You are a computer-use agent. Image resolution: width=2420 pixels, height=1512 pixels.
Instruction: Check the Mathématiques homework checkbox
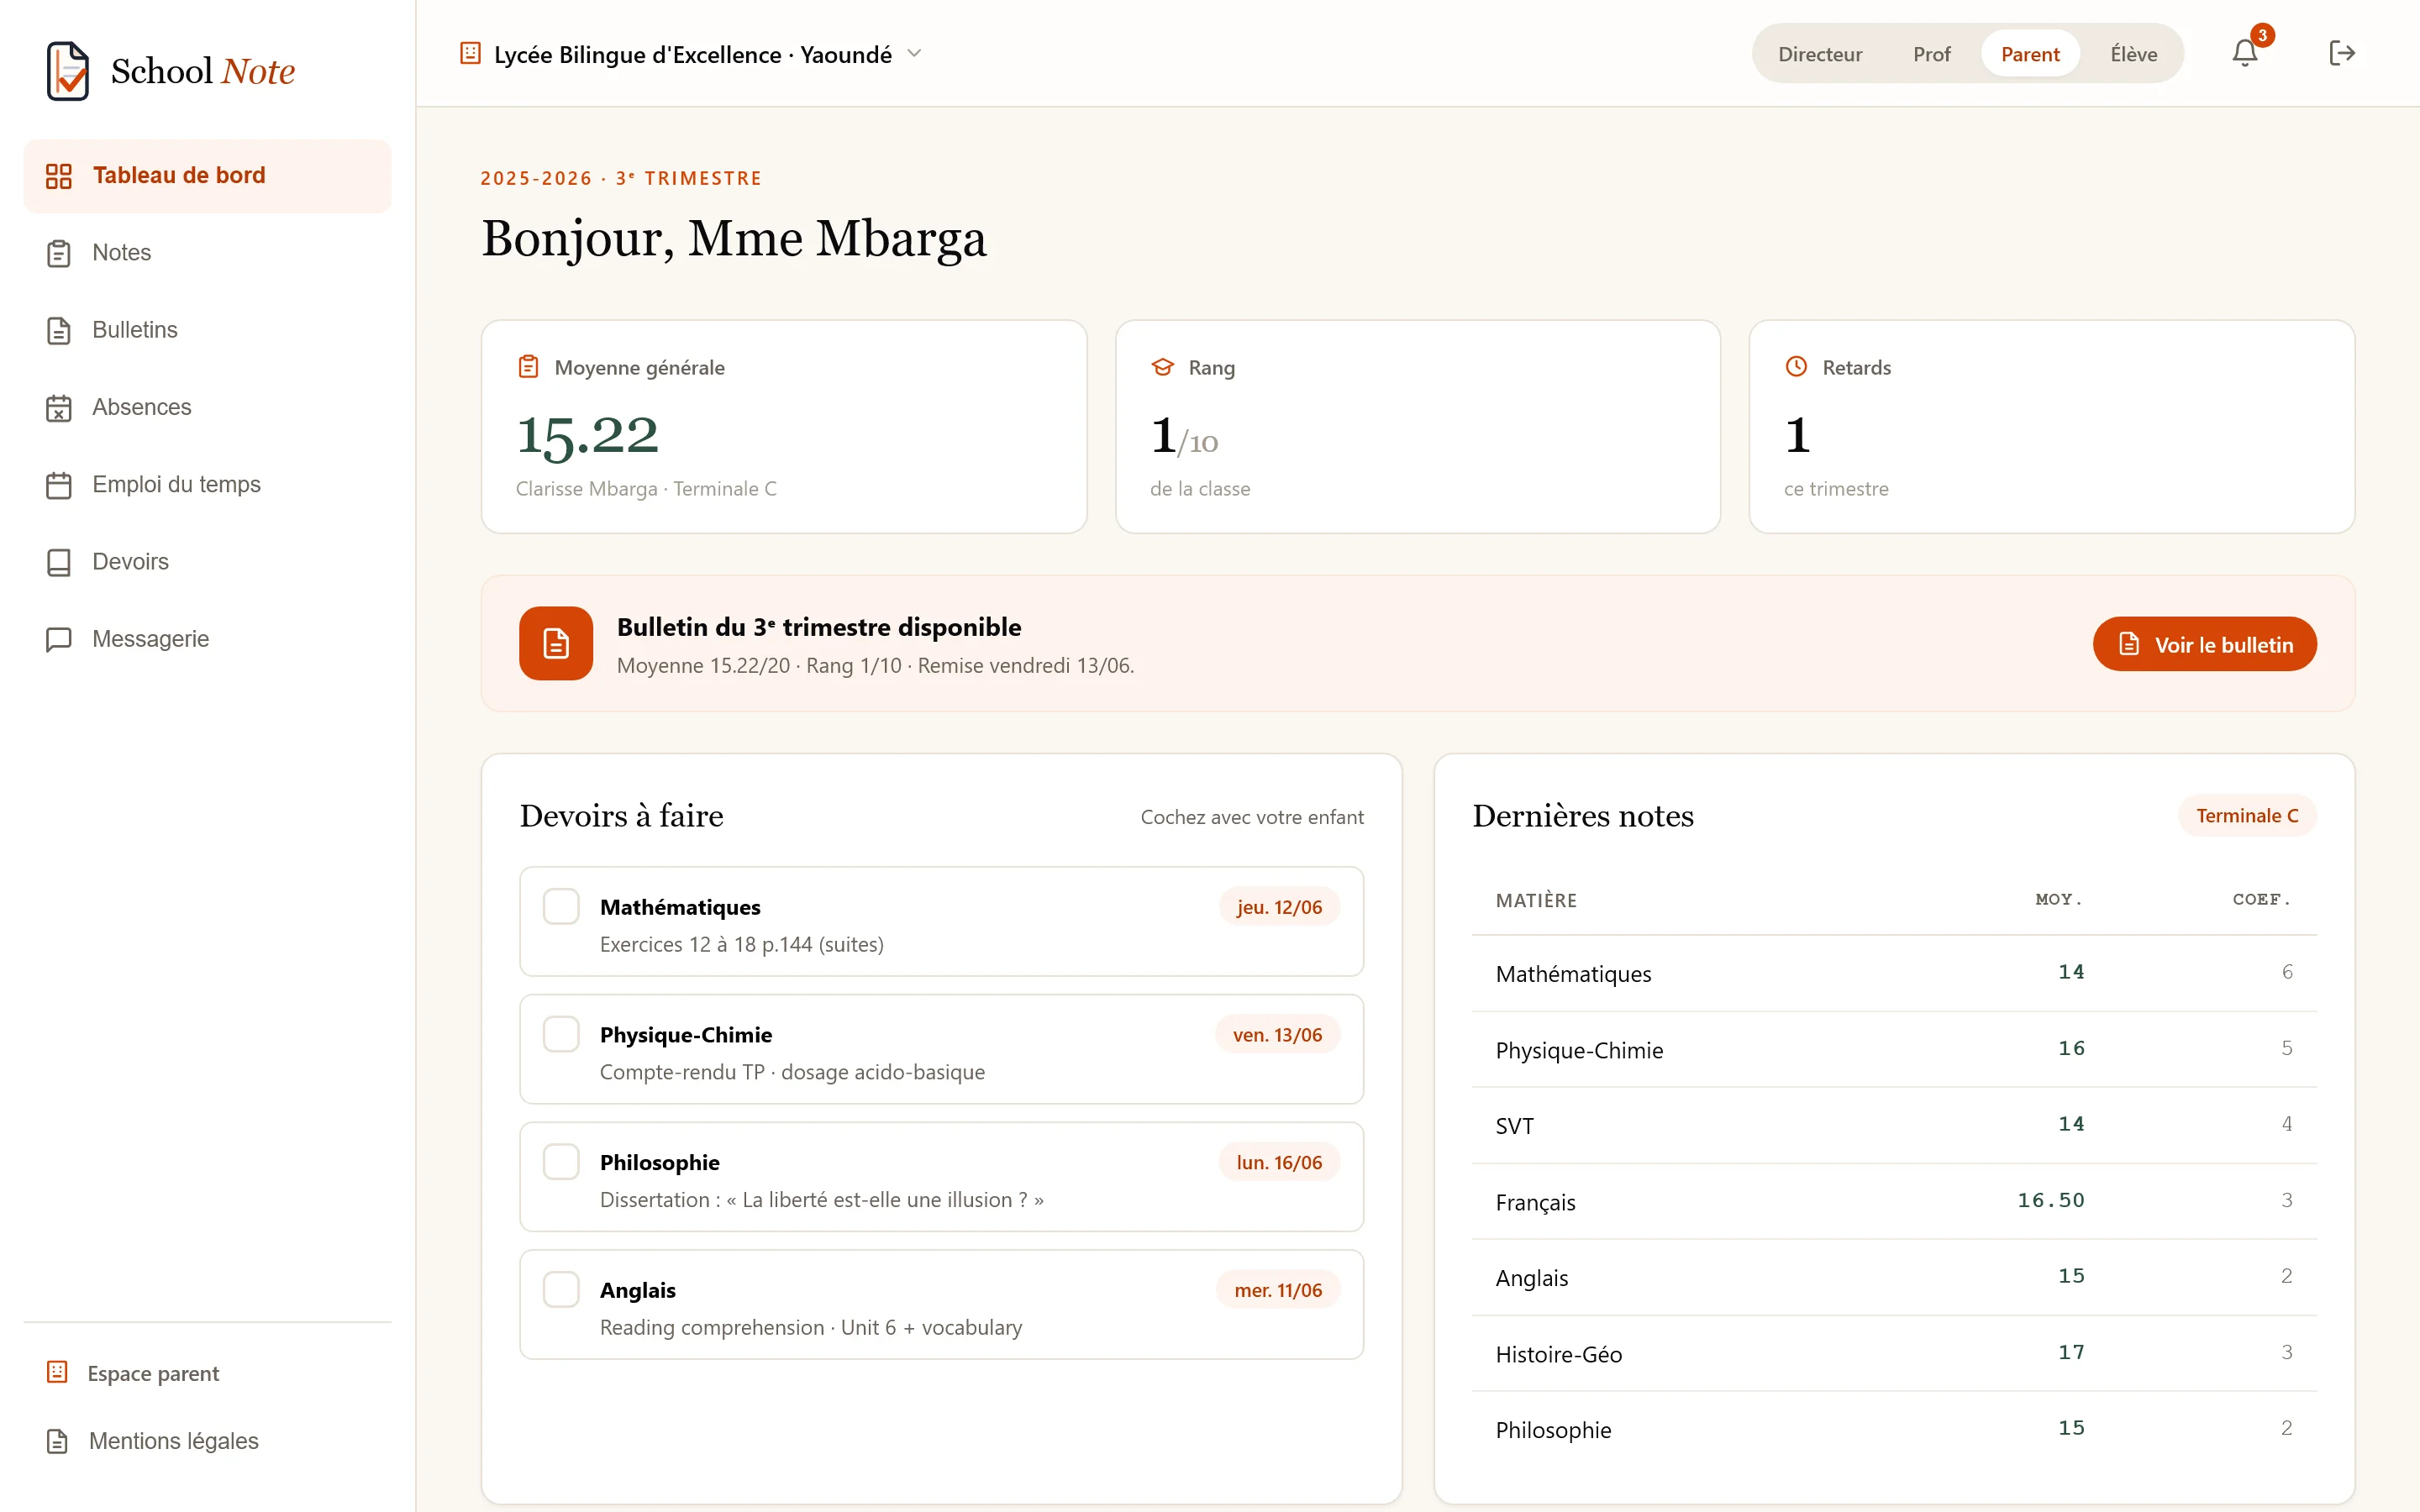pyautogui.click(x=561, y=906)
